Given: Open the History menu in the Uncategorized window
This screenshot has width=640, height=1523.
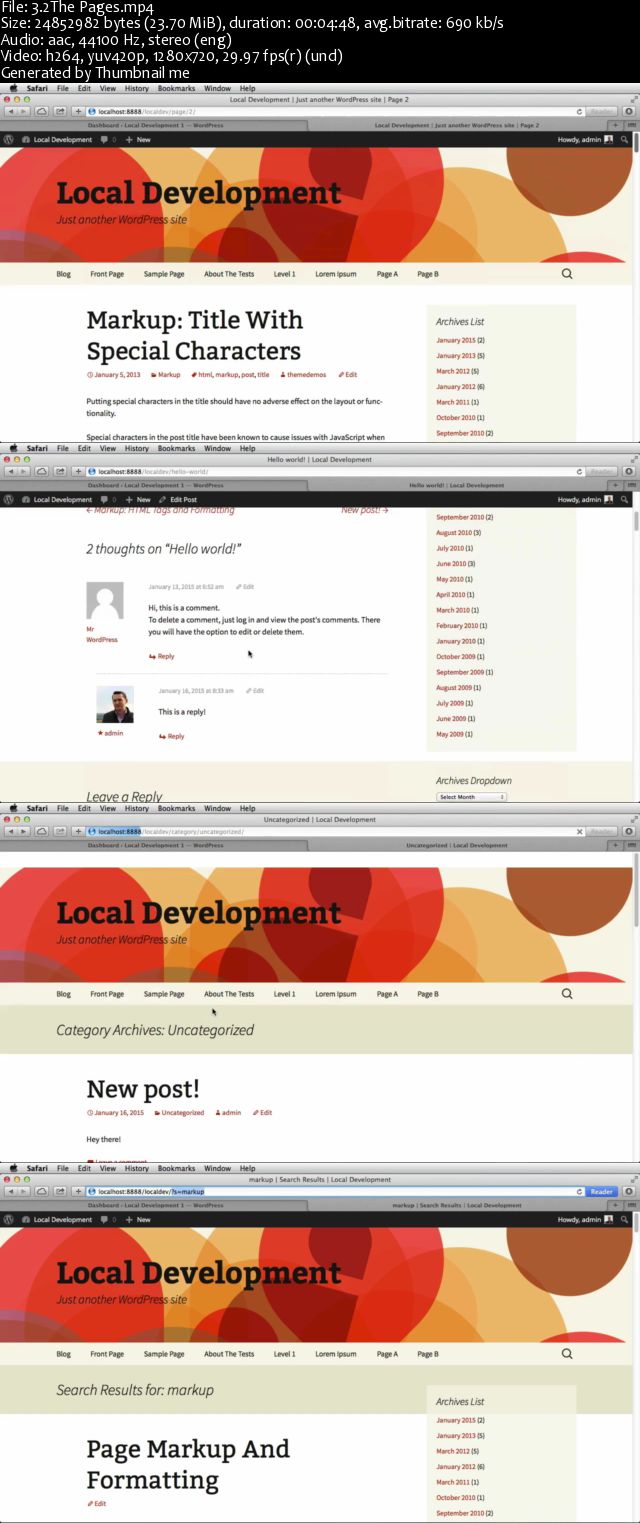Looking at the screenshot, I should pyautogui.click(x=137, y=808).
